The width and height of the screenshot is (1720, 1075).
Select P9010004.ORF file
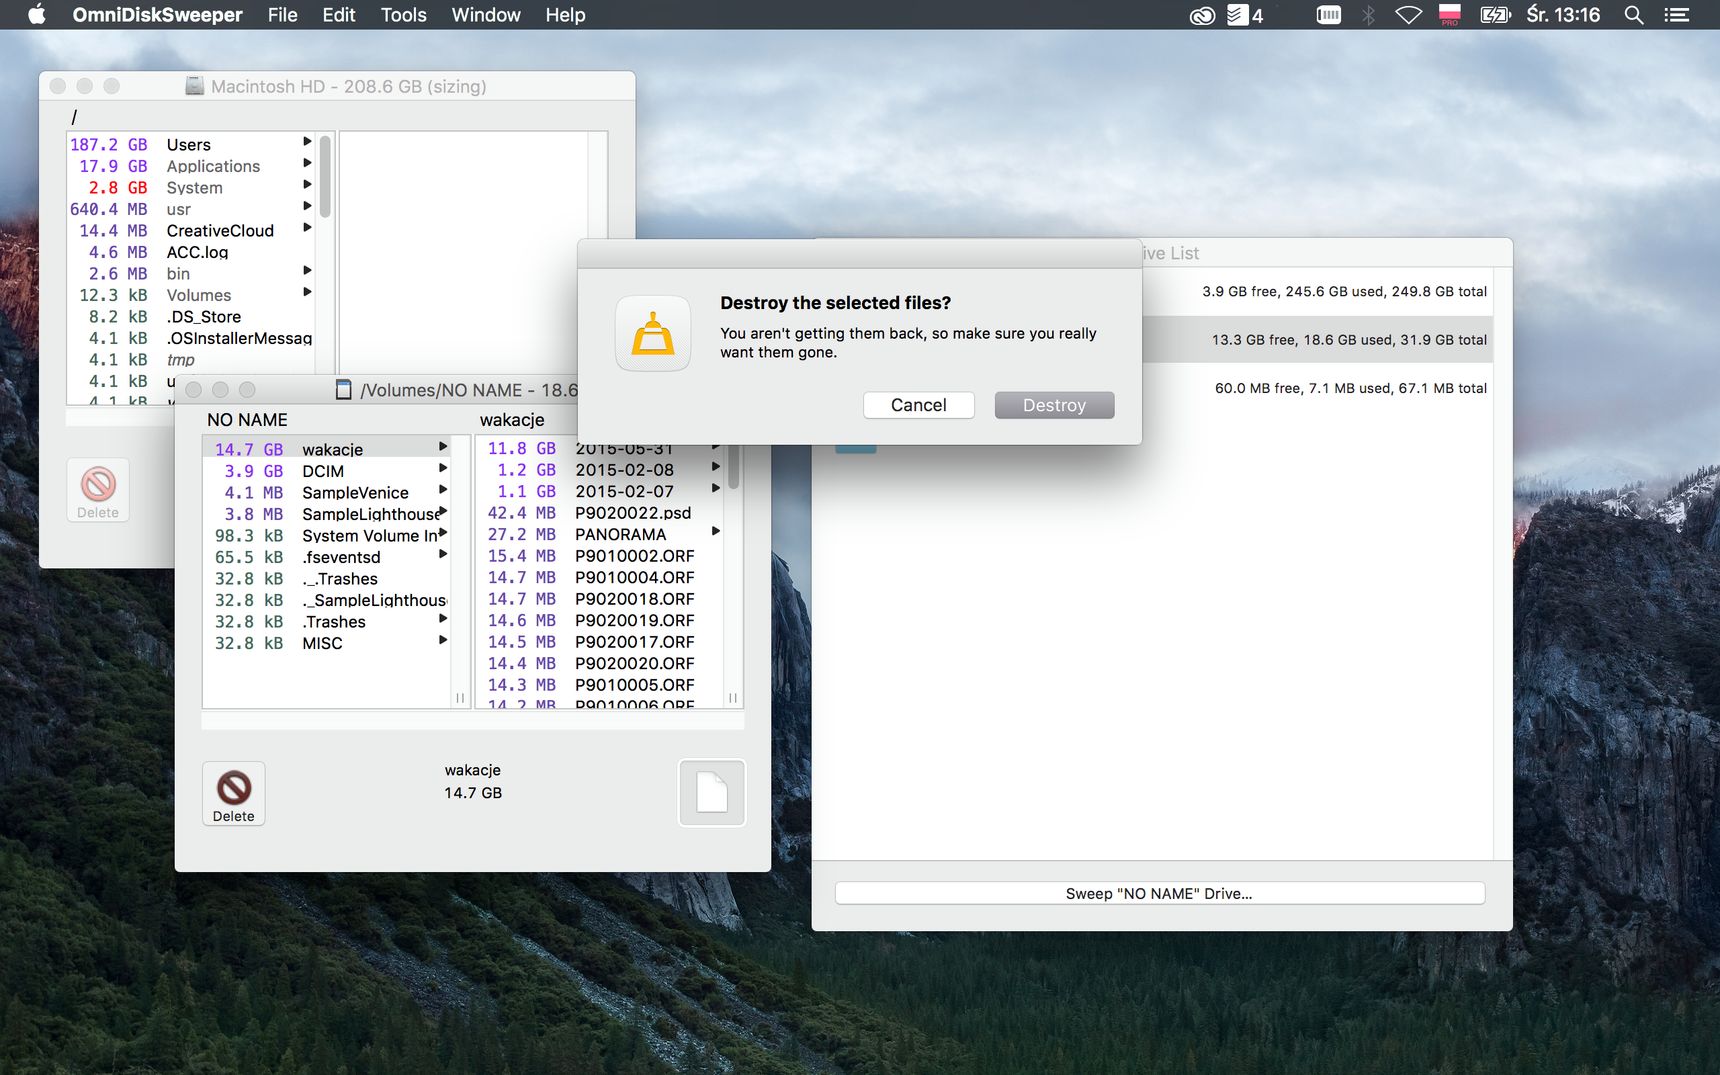(598, 577)
